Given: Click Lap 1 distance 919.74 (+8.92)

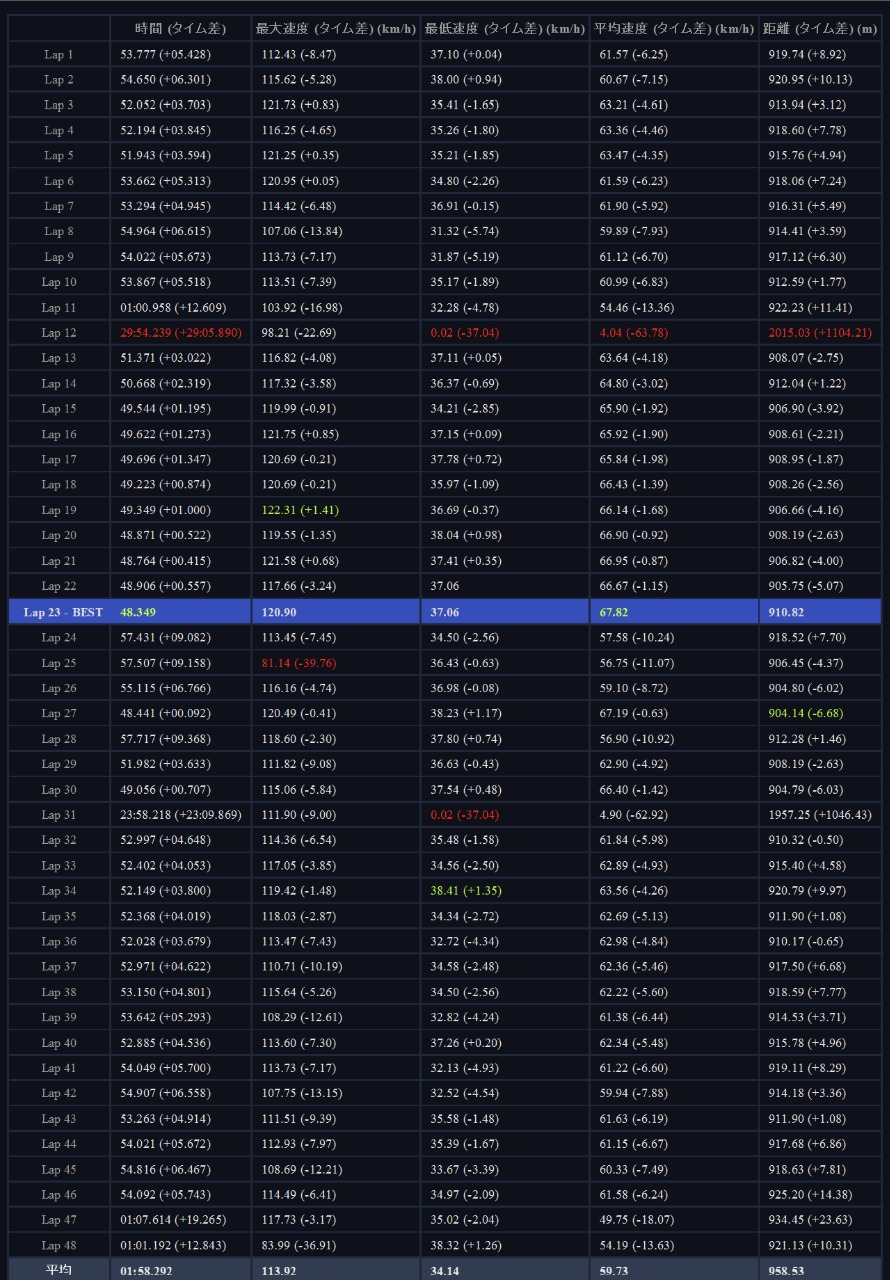Looking at the screenshot, I should [x=806, y=54].
